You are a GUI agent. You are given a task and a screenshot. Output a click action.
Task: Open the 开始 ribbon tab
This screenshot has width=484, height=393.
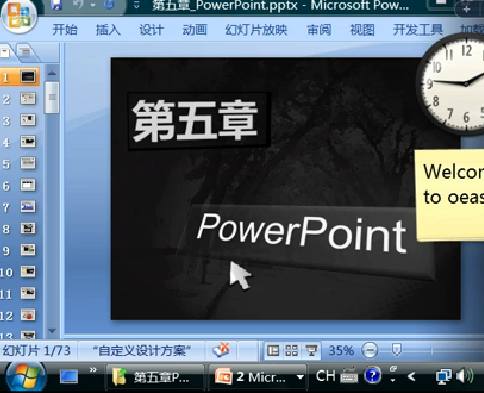click(x=65, y=30)
